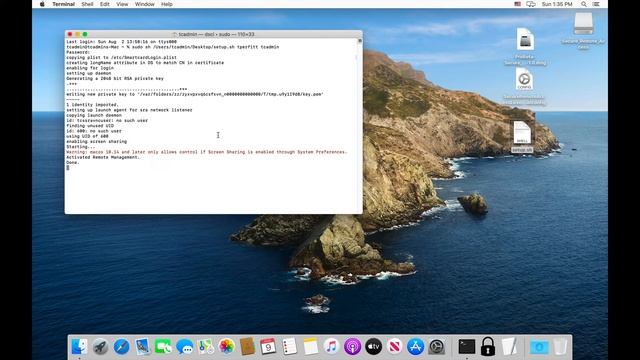Open the Edit menu
The image size is (640, 360).
pos(105,4)
